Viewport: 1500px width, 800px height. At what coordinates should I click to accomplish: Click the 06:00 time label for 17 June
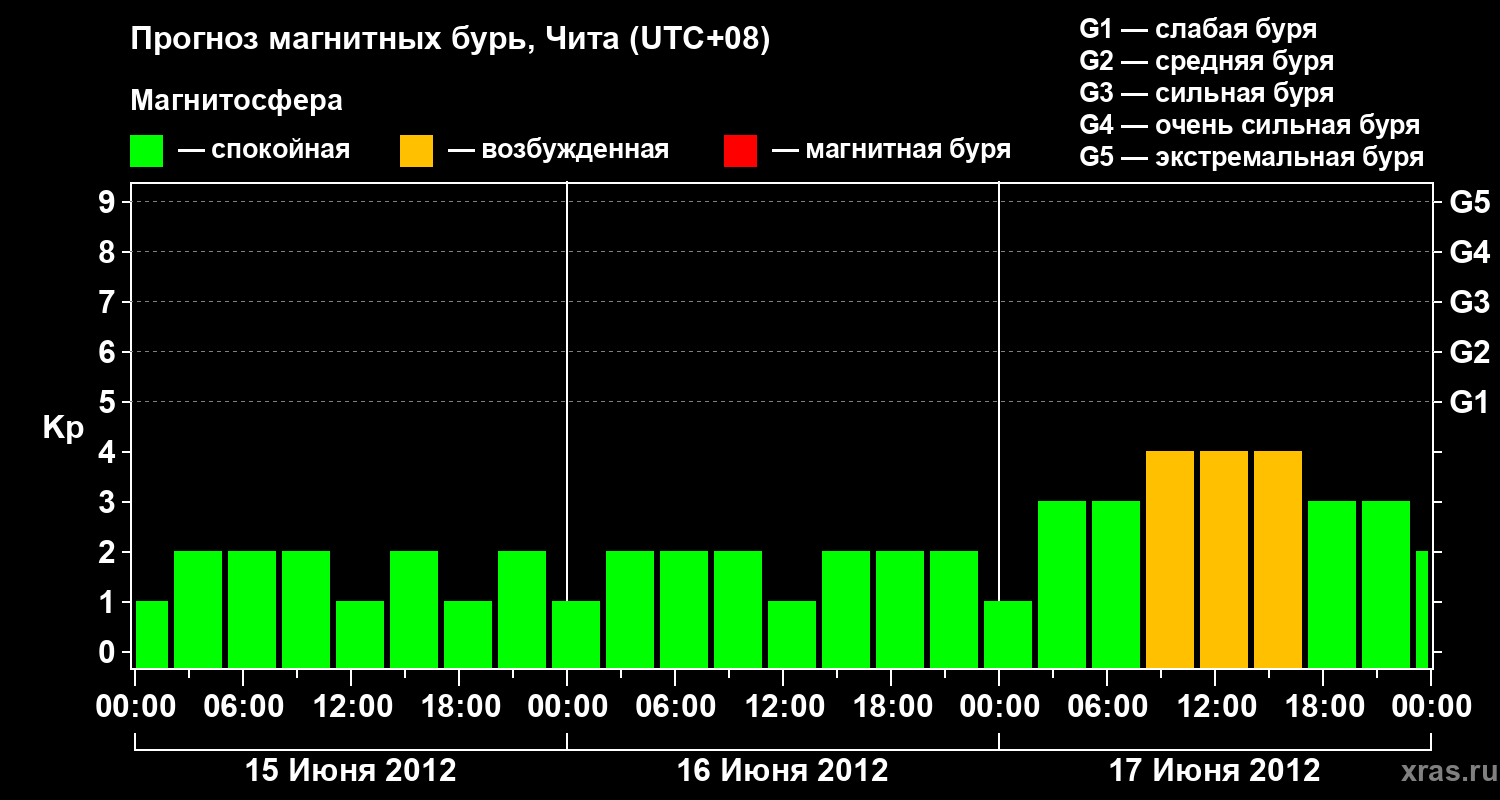1107,707
